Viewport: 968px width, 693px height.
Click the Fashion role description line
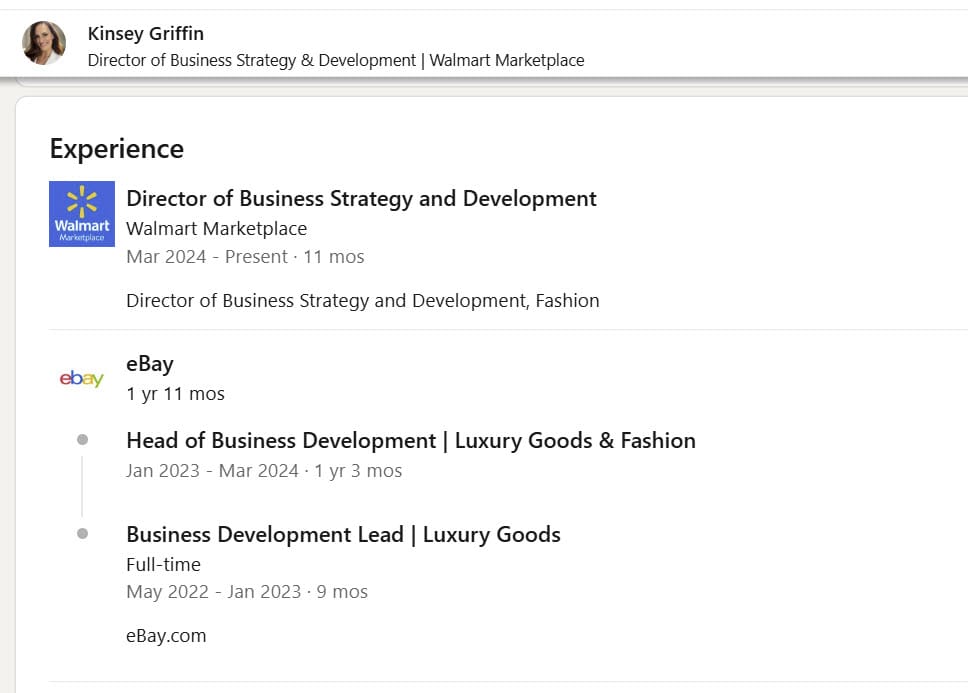[363, 301]
